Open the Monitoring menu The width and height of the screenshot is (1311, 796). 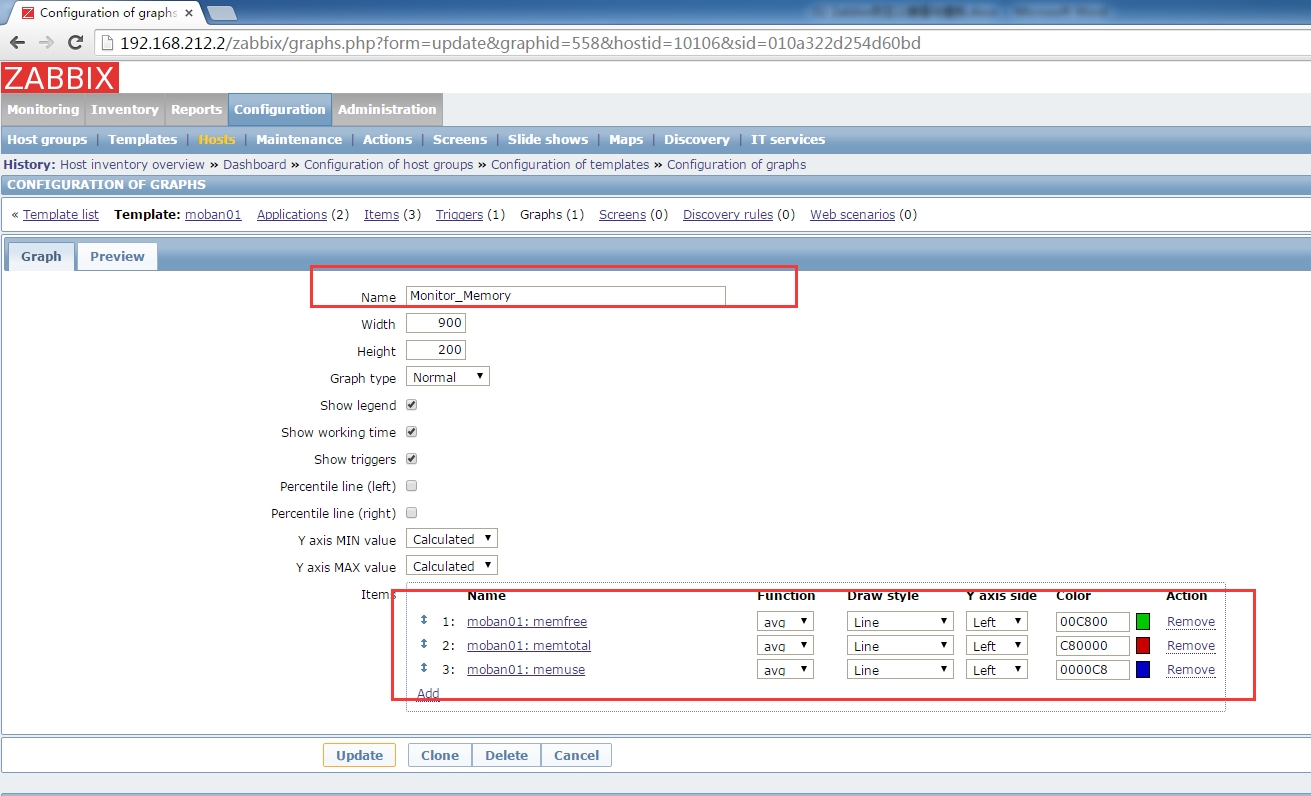(x=43, y=110)
